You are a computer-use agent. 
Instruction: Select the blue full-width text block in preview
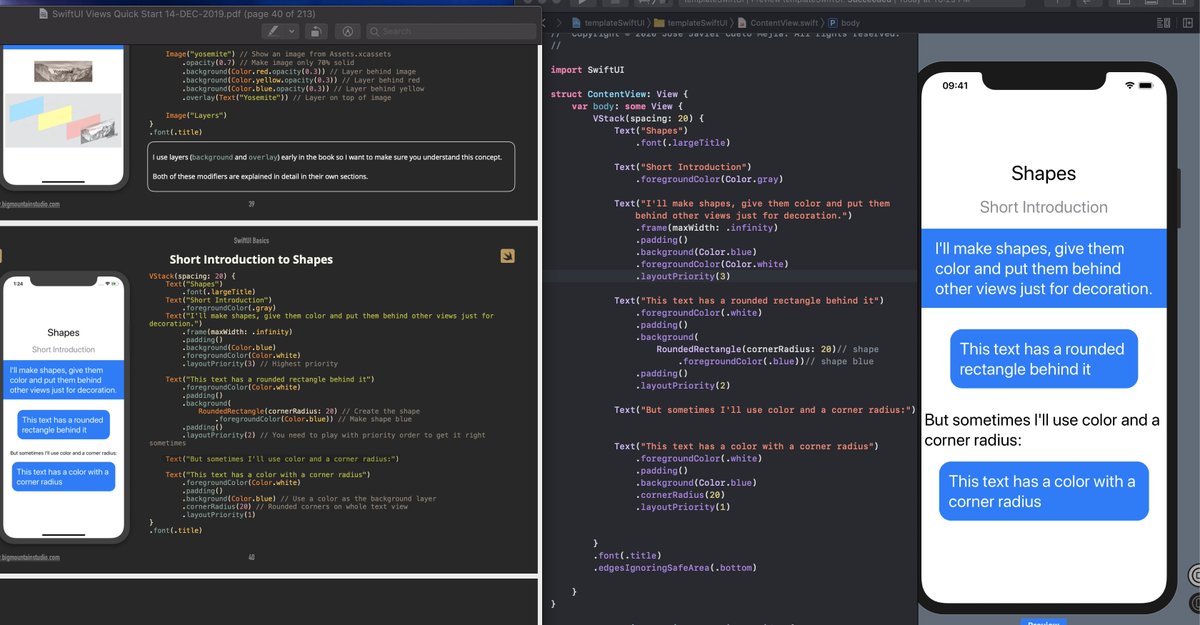coord(1043,268)
